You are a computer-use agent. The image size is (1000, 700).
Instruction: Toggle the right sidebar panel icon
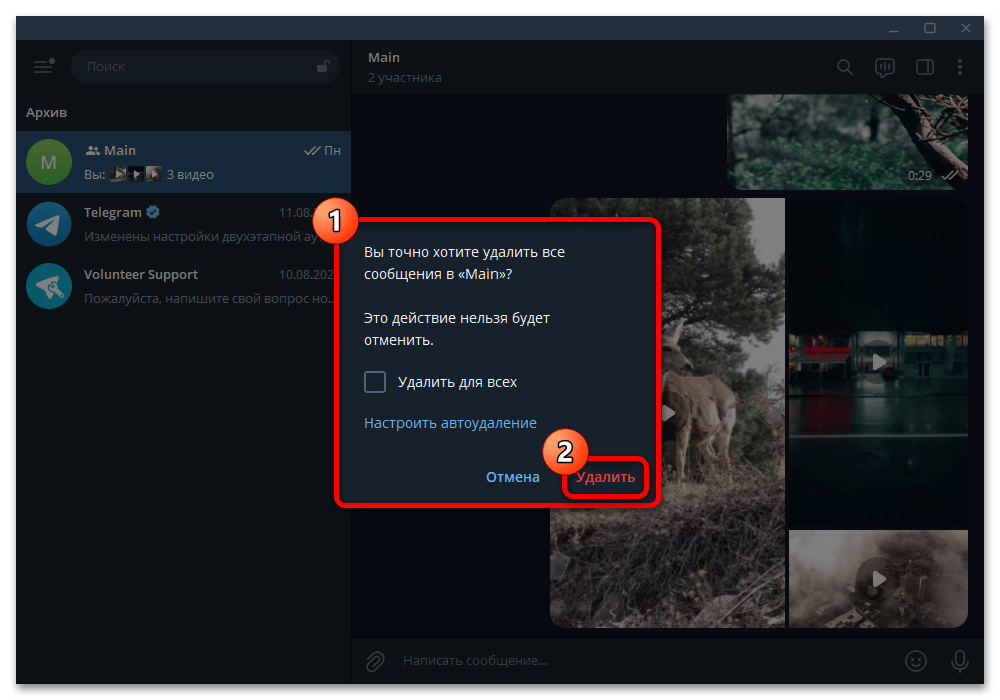point(924,67)
